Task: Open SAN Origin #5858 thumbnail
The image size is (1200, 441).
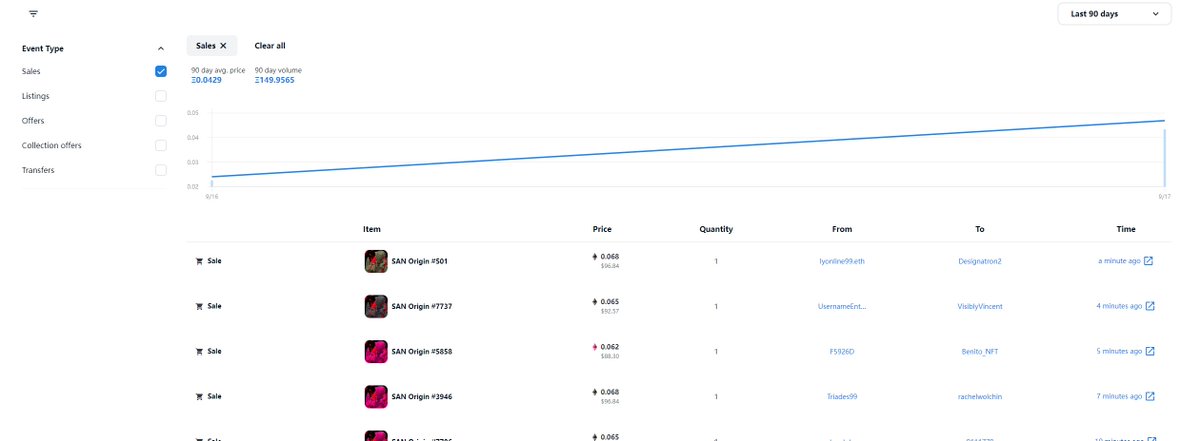Action: coord(376,351)
